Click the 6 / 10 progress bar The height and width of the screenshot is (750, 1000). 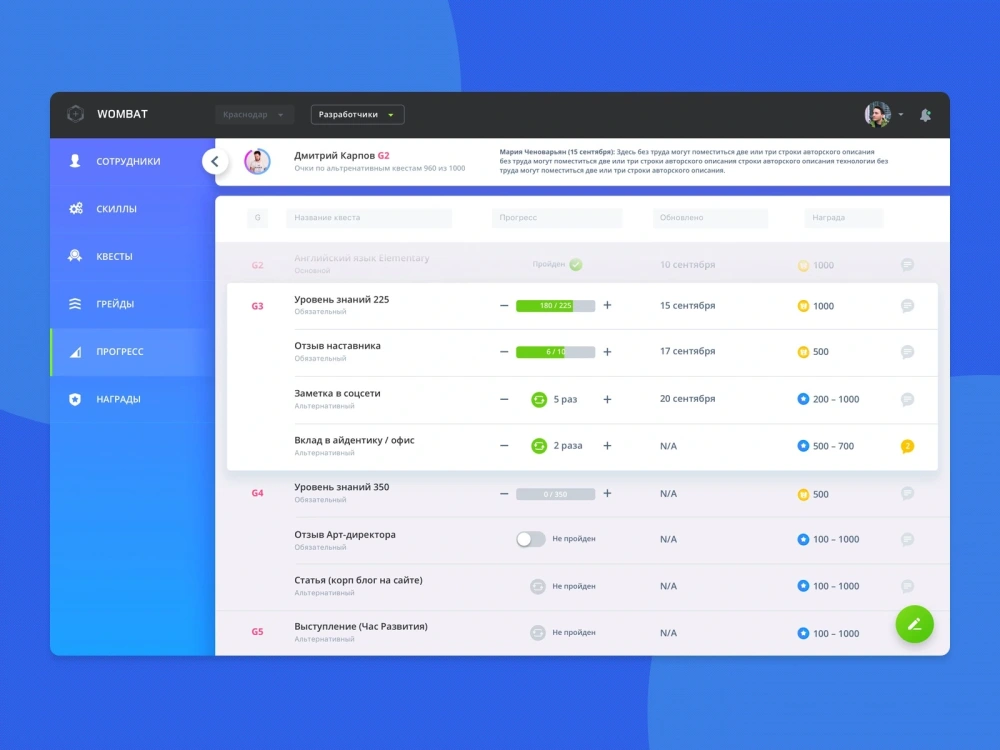(555, 352)
